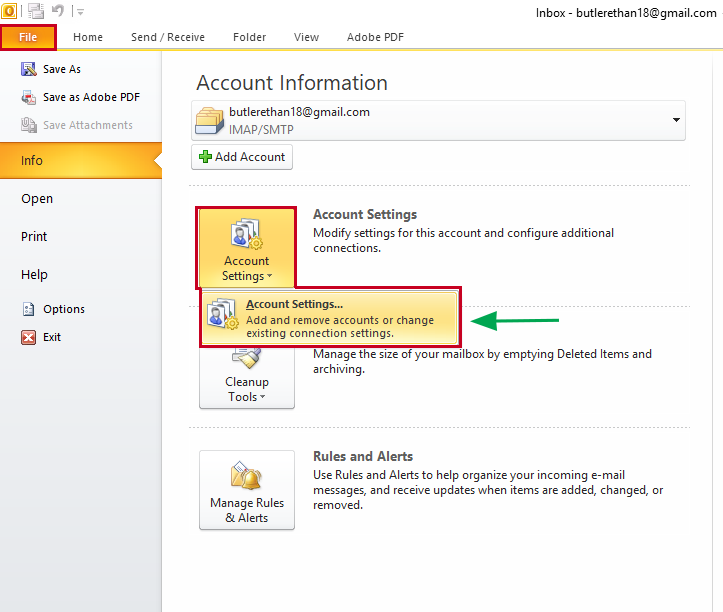Open Manage Rules & Alerts button label

click(247, 511)
